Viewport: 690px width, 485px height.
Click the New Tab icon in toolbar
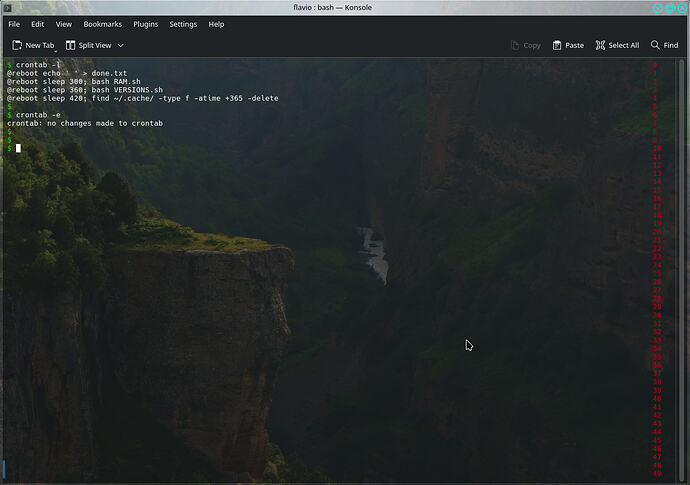(17, 45)
